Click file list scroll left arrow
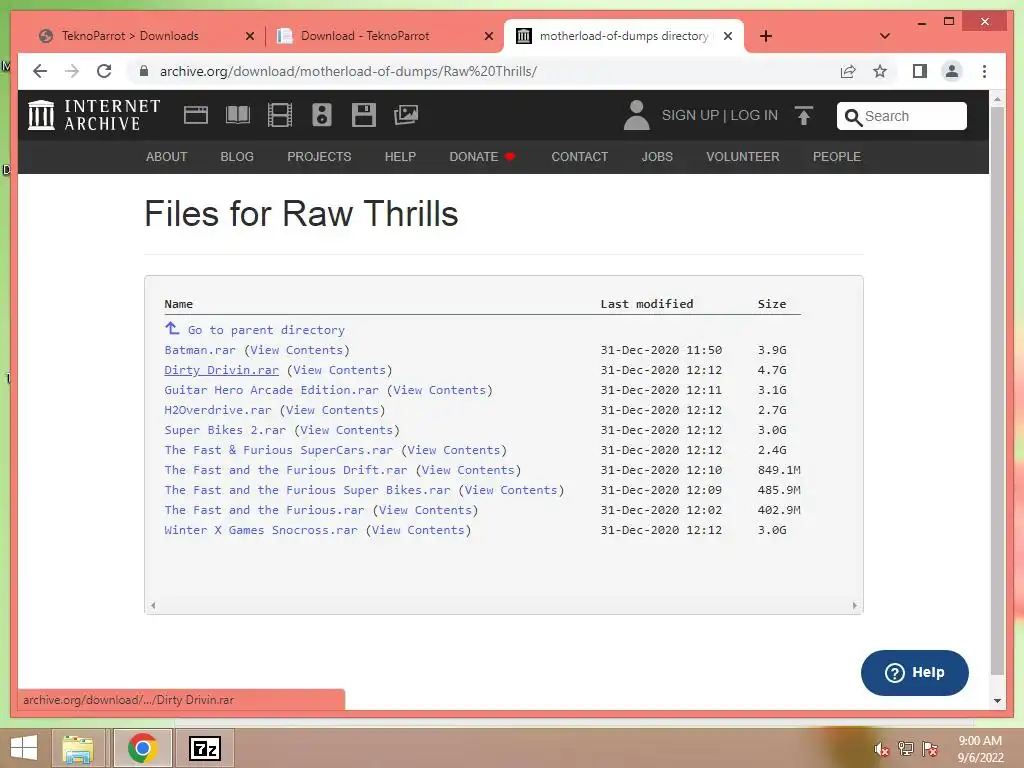1024x768 pixels. 153,605
